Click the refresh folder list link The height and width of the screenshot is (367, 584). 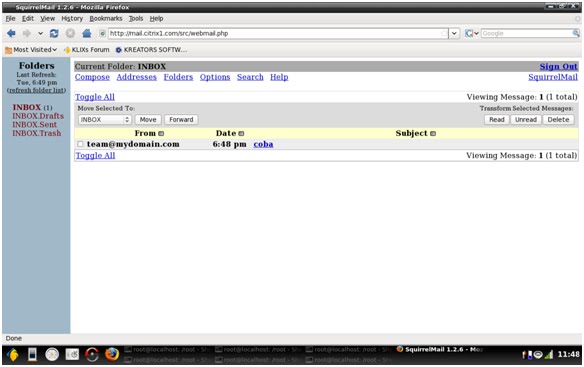click(x=36, y=91)
